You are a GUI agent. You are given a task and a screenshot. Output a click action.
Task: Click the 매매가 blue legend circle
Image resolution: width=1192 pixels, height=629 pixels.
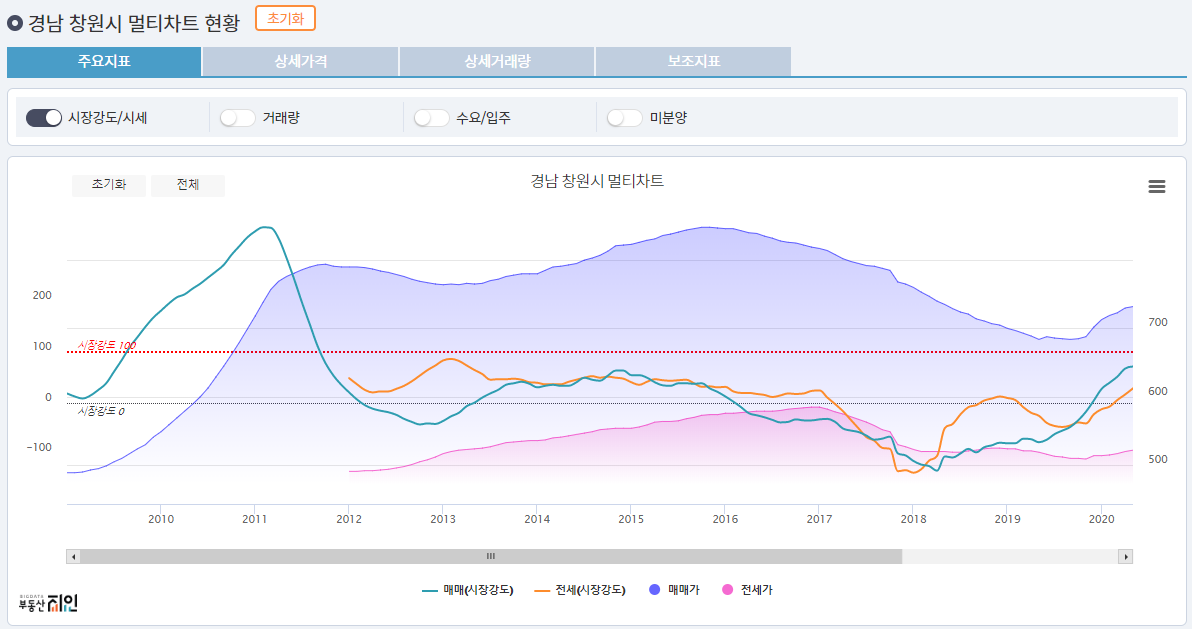click(656, 590)
